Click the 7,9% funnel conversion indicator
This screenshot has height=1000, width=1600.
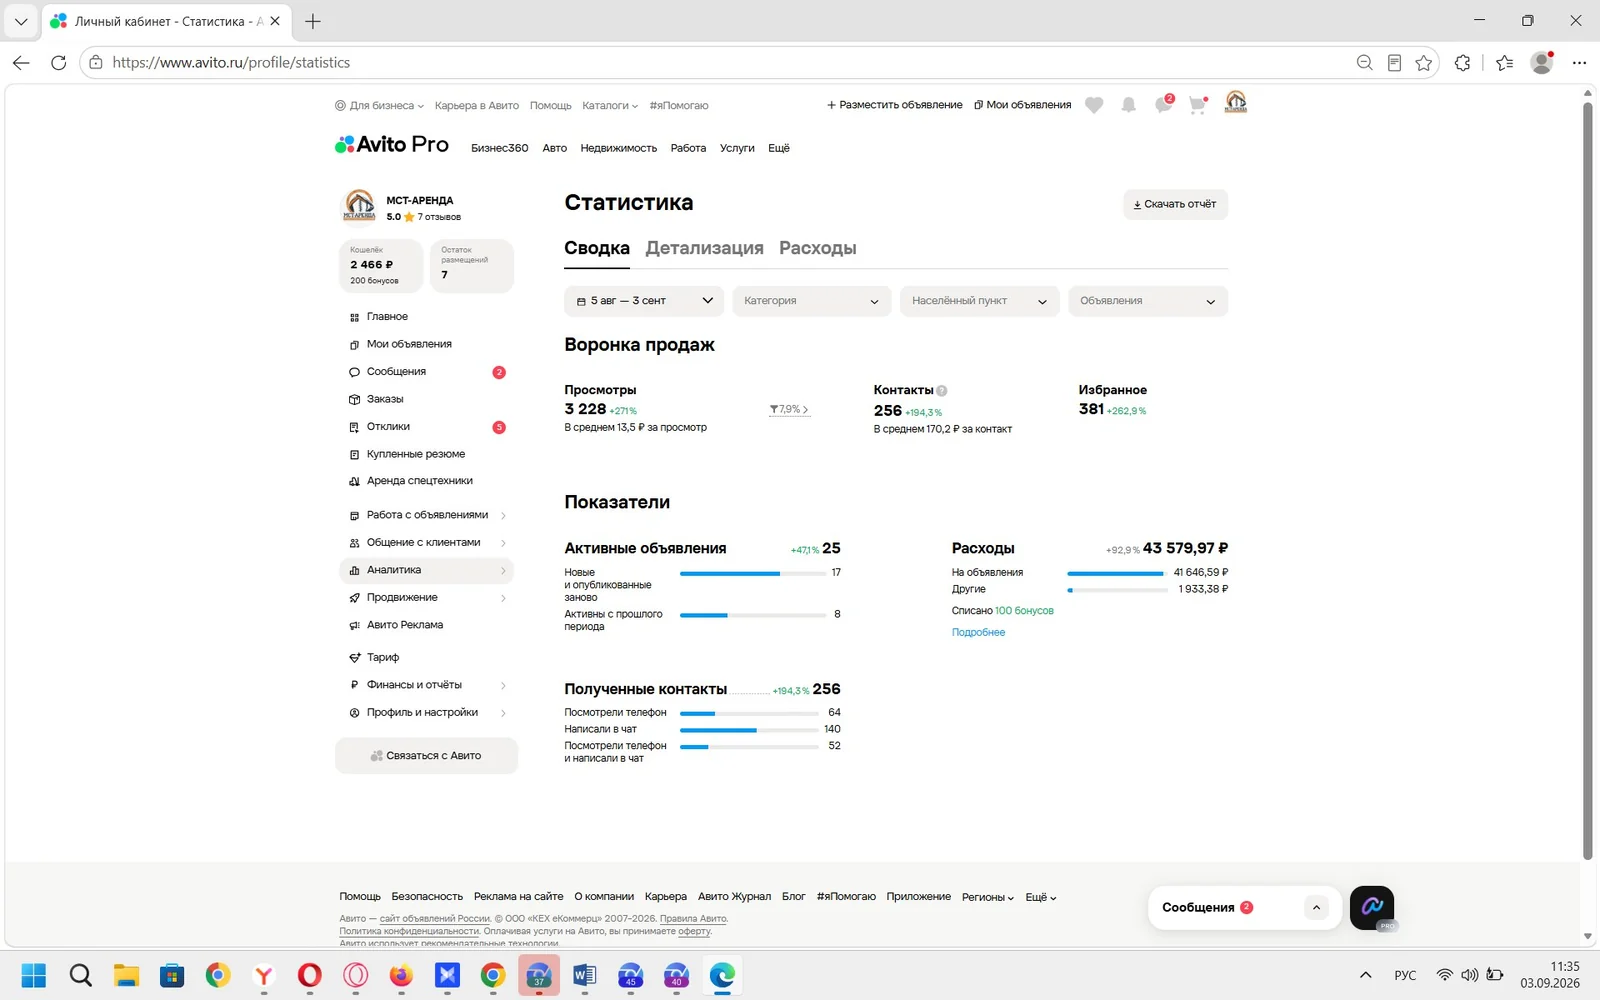pyautogui.click(x=789, y=410)
